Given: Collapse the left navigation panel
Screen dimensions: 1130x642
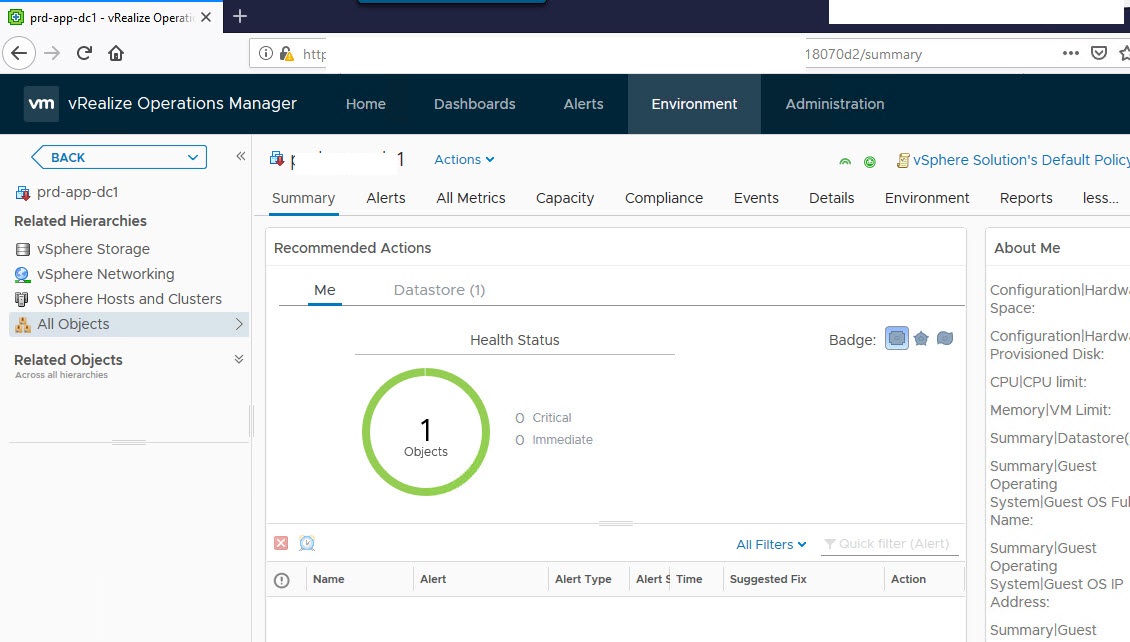Looking at the screenshot, I should (x=240, y=156).
